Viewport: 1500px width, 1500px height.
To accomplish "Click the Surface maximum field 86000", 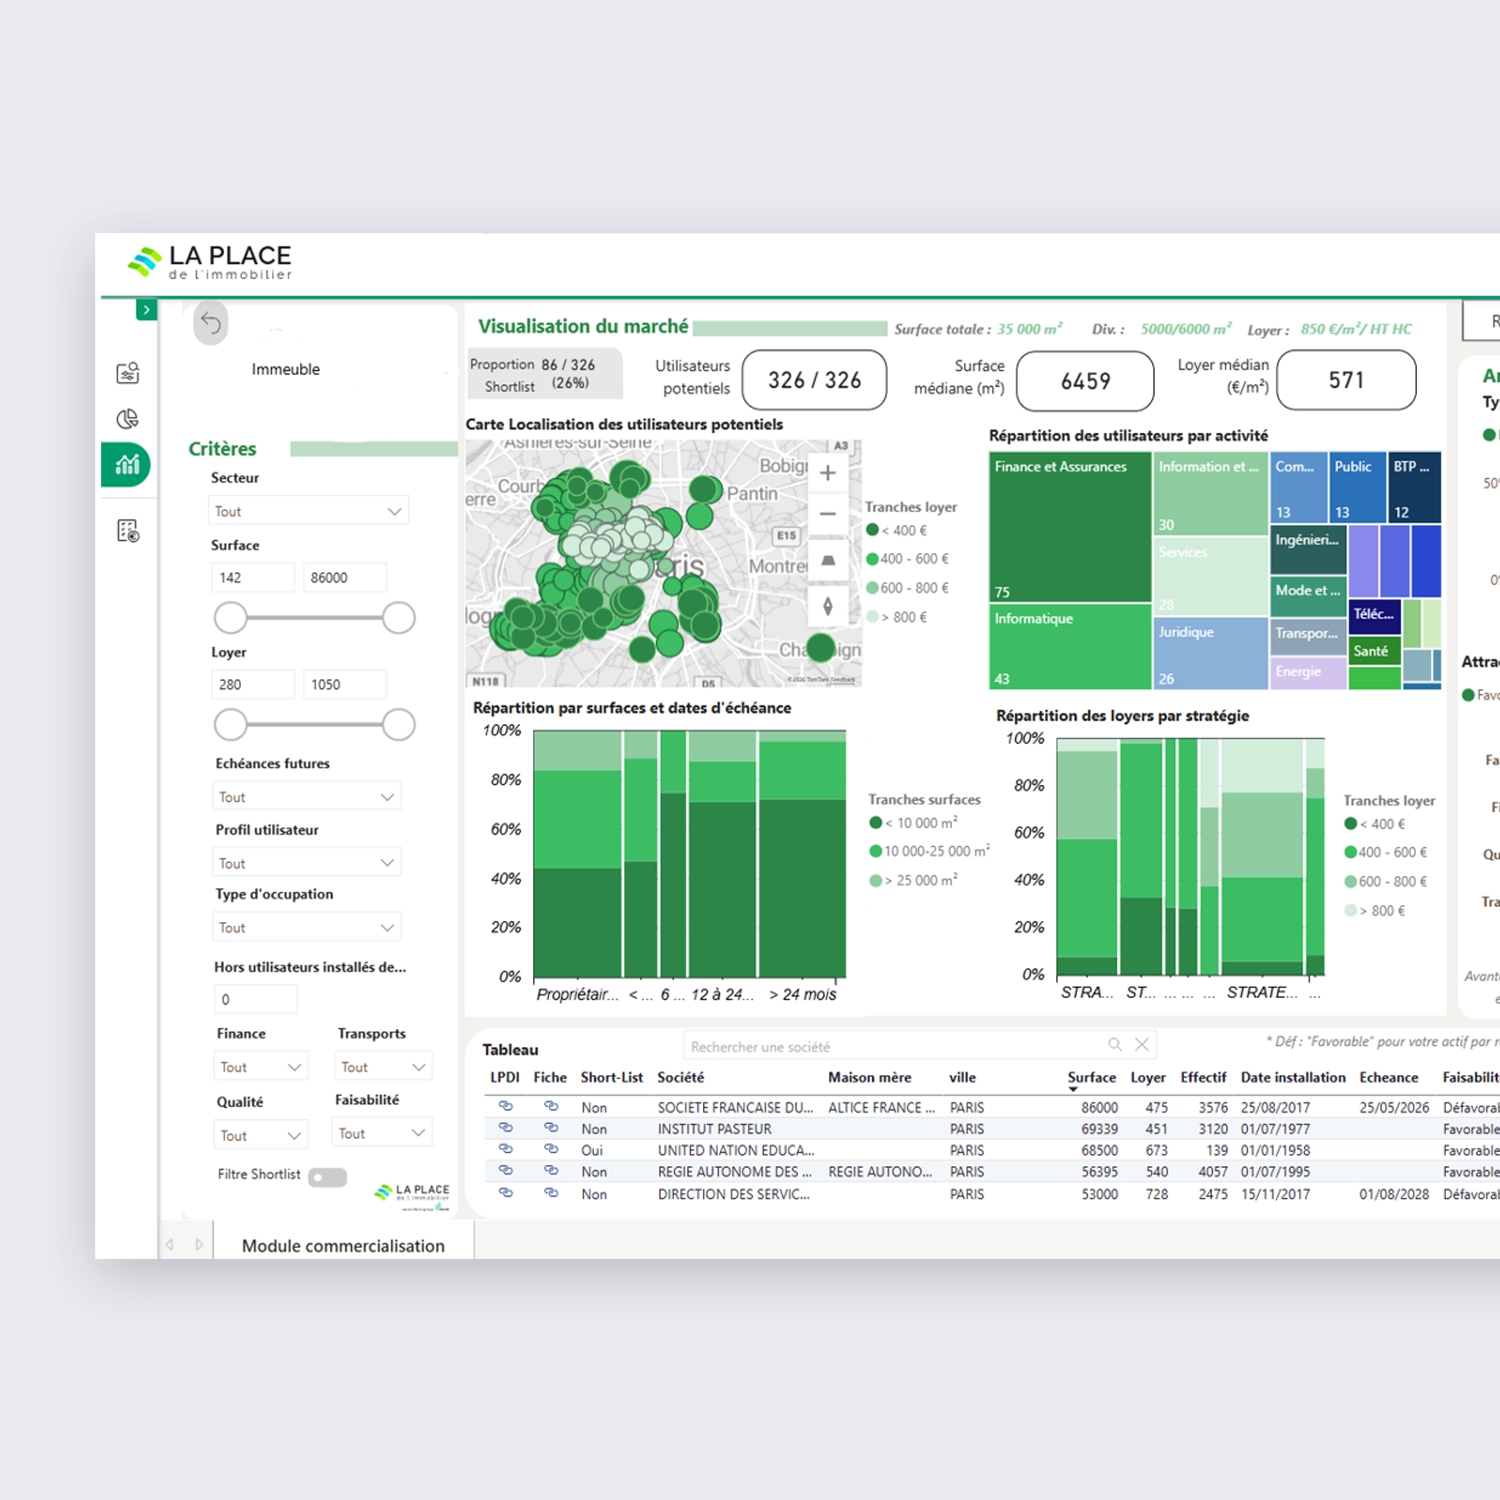I will (x=344, y=577).
